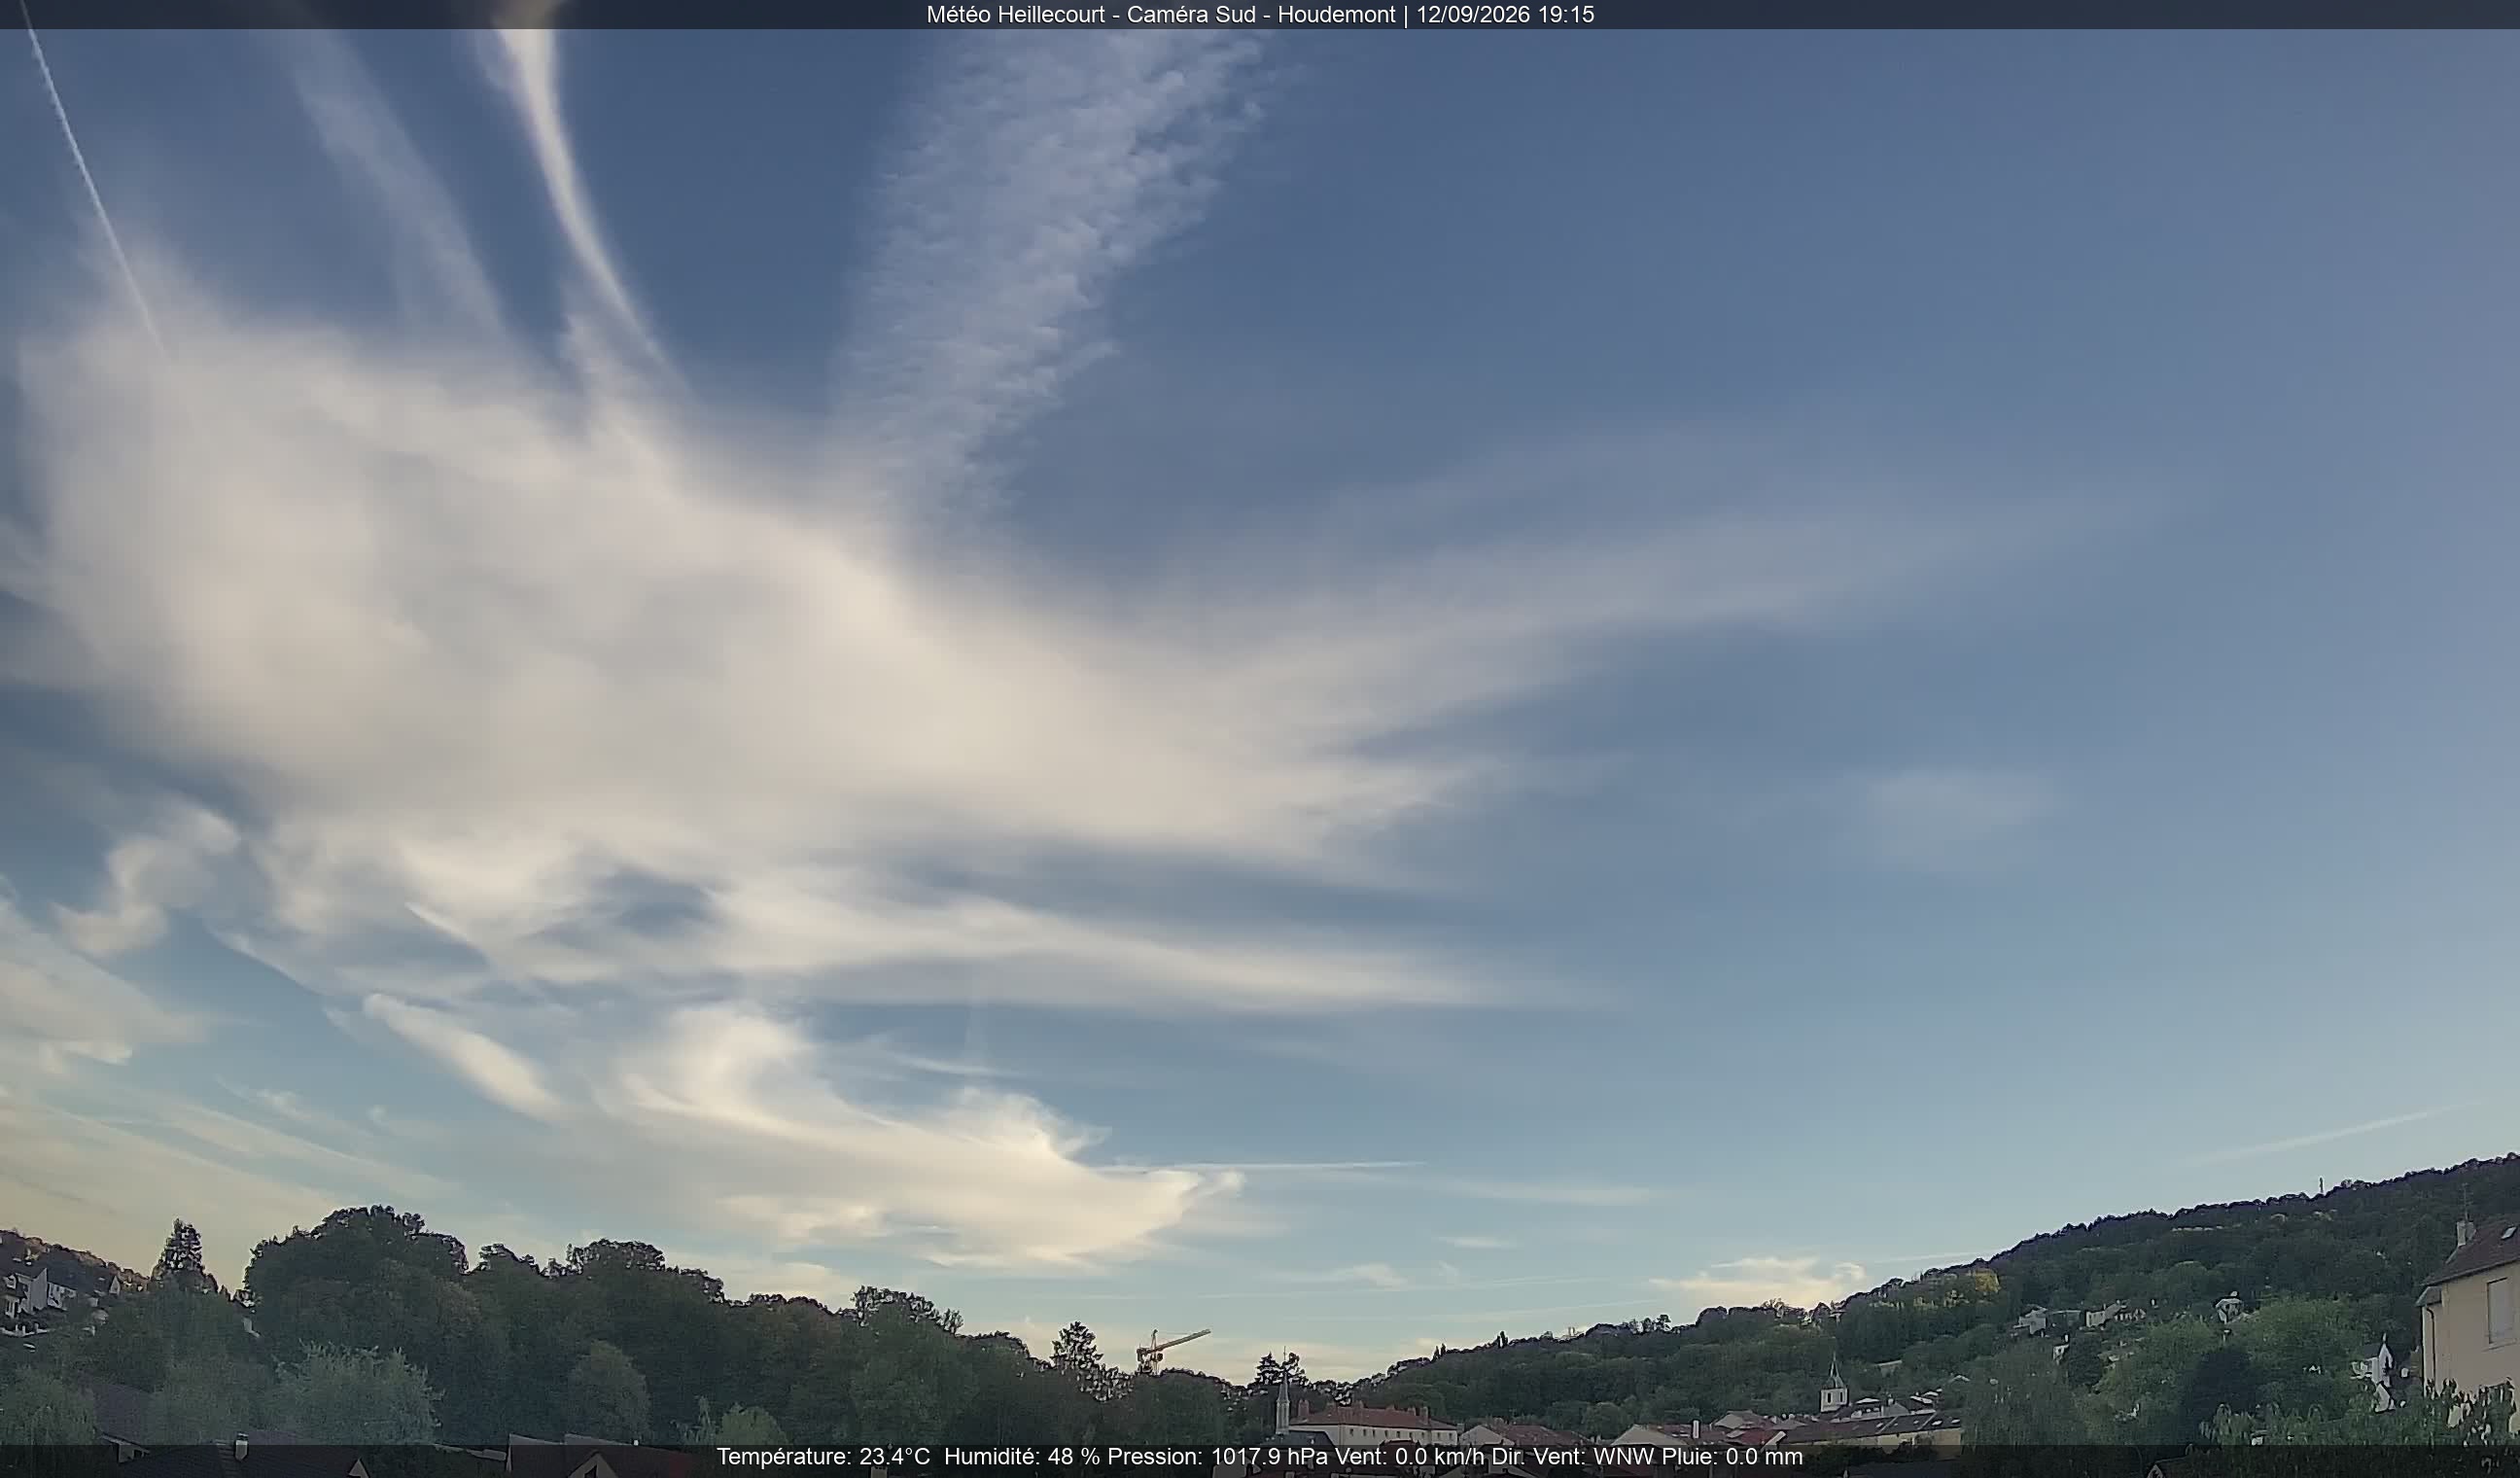Select the Température 23.4°C reading
2520x1478 pixels.
823,1457
